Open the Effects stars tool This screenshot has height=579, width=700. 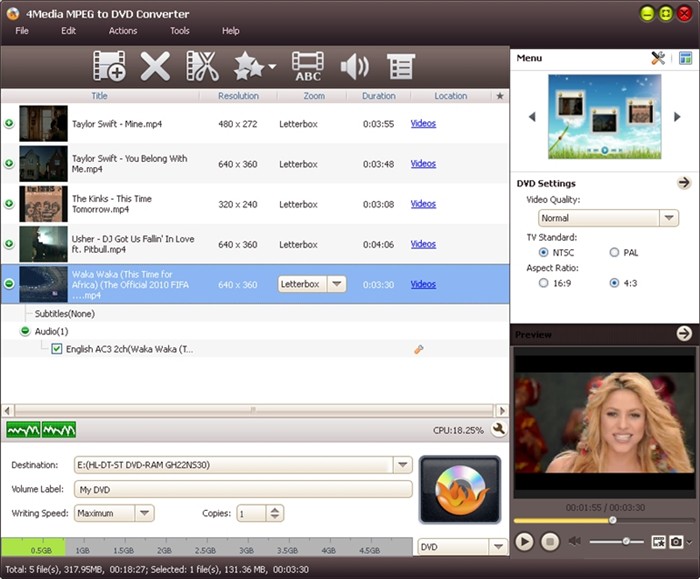(x=249, y=66)
